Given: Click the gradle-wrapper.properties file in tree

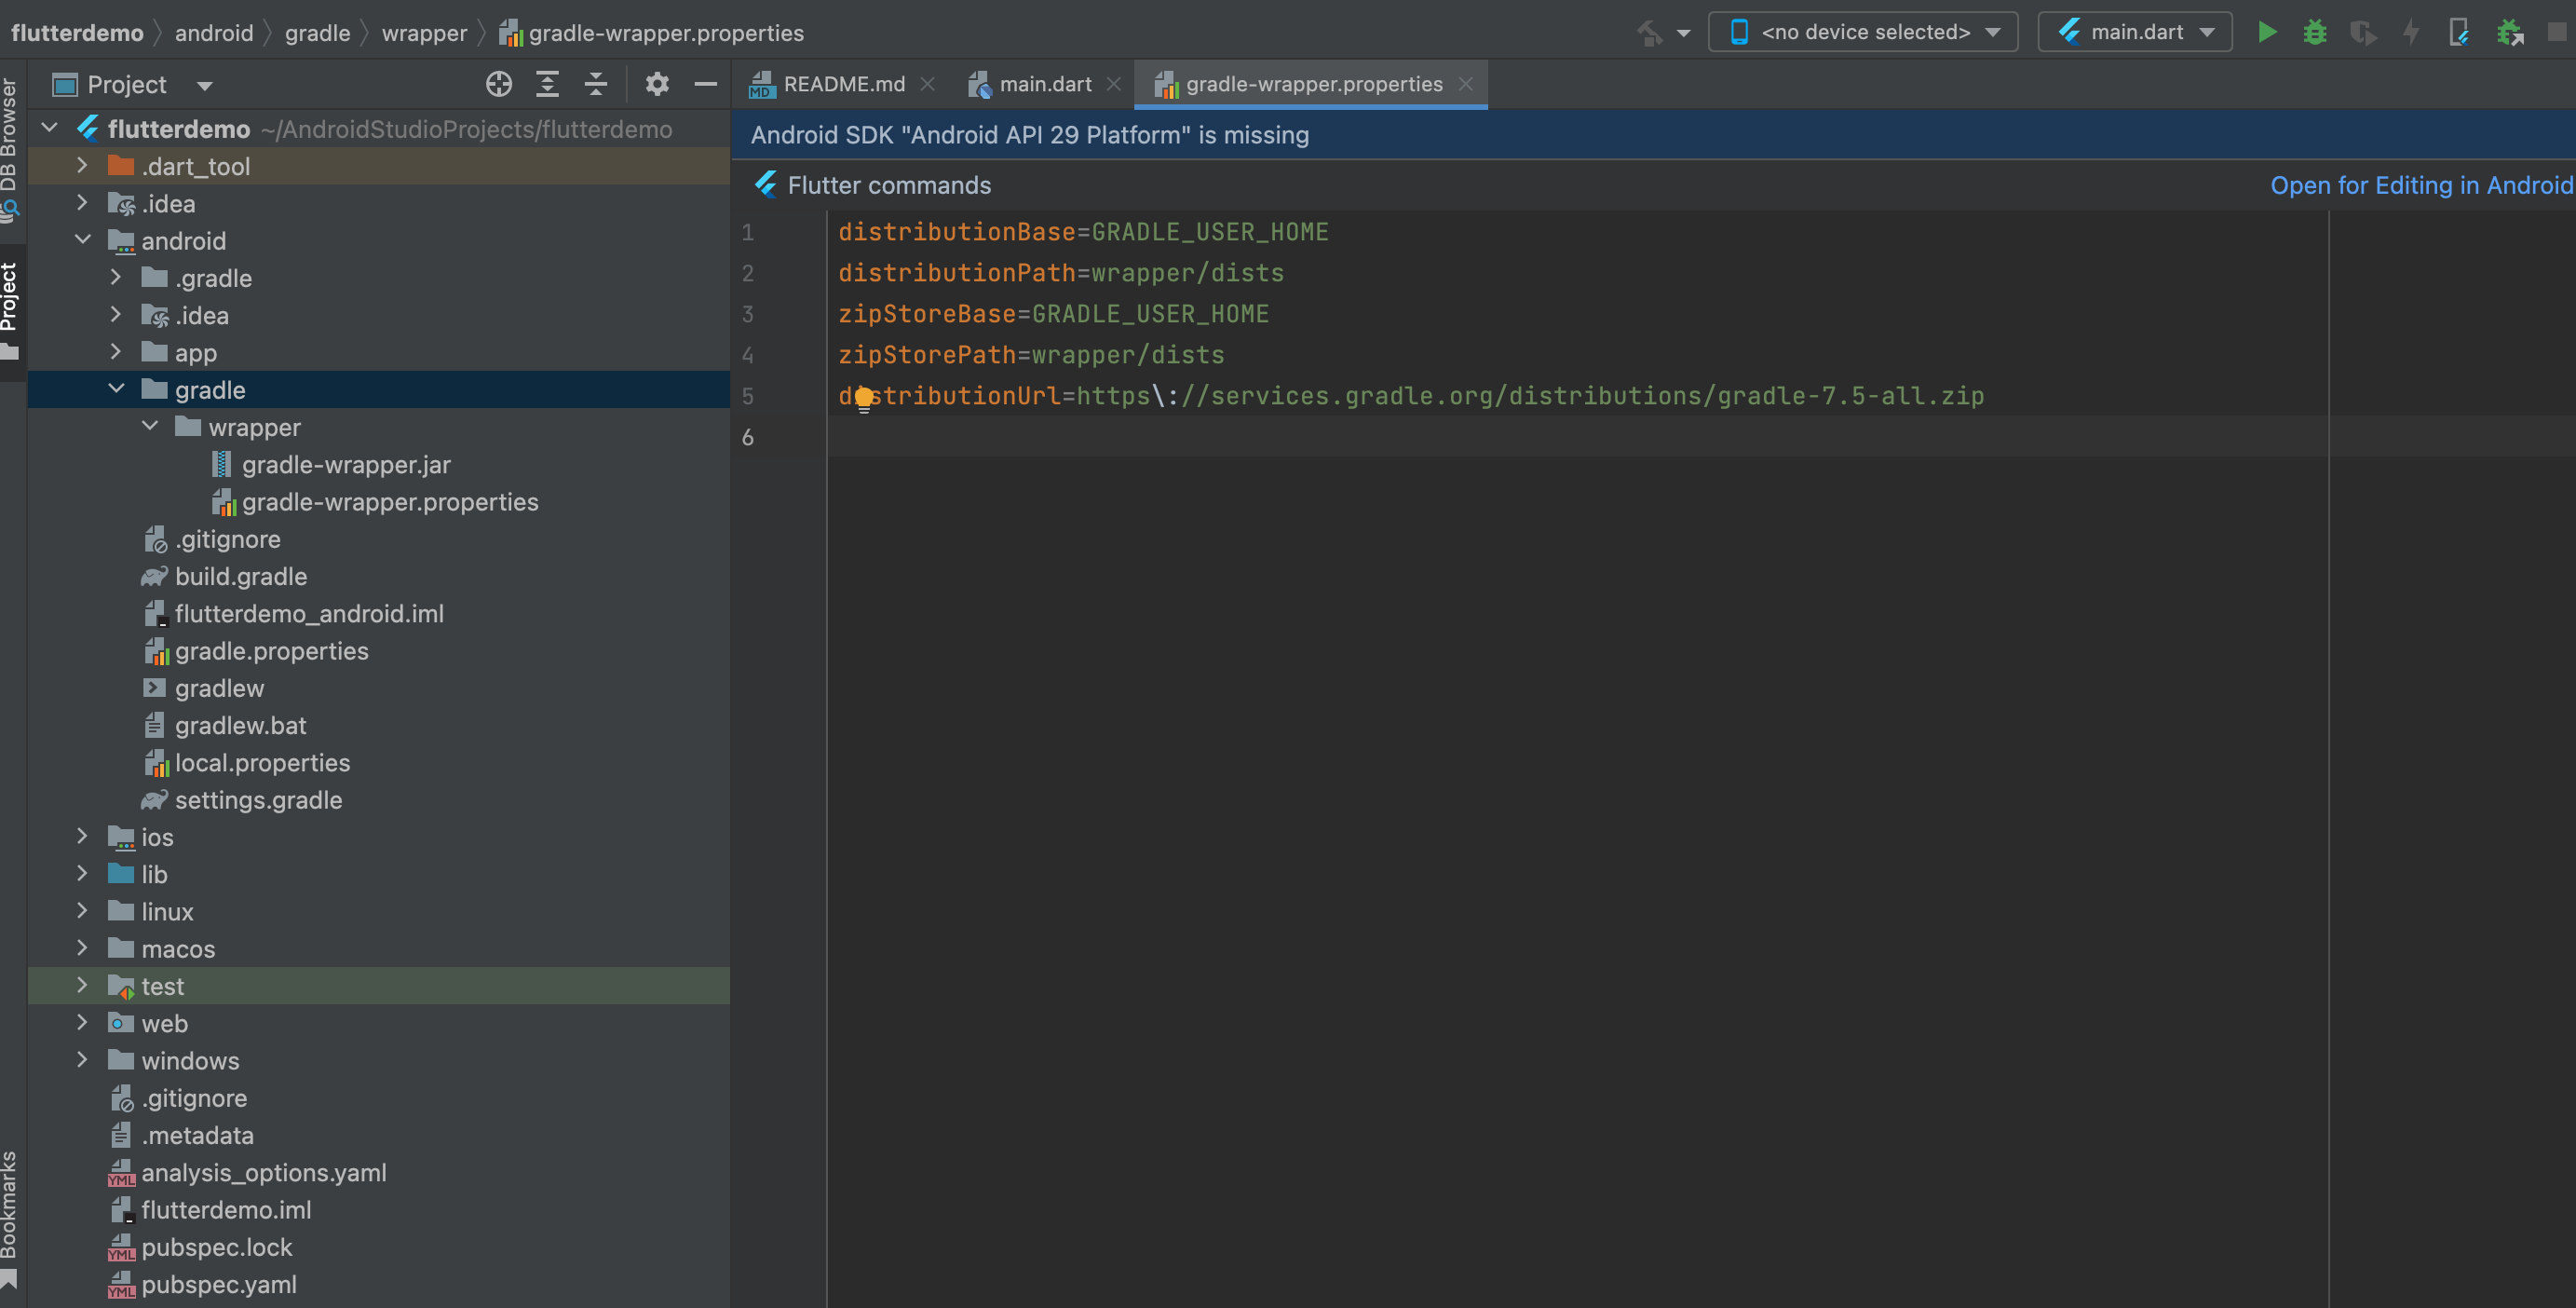Looking at the screenshot, I should coord(390,502).
